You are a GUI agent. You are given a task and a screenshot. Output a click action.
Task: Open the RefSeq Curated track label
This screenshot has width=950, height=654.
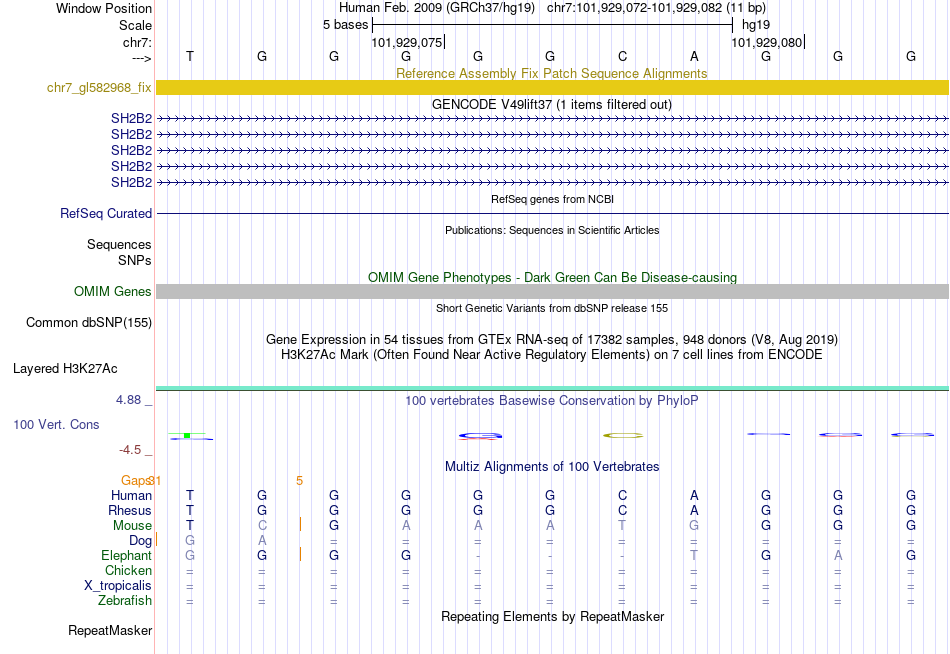pyautogui.click(x=105, y=213)
